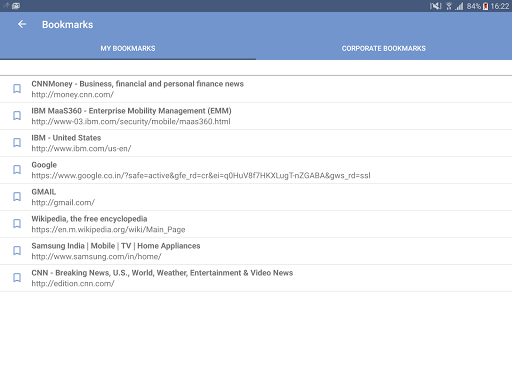The width and height of the screenshot is (512, 384).
Task: Open the http://www.ibm.com/us-en/ URL
Action: click(x=81, y=149)
